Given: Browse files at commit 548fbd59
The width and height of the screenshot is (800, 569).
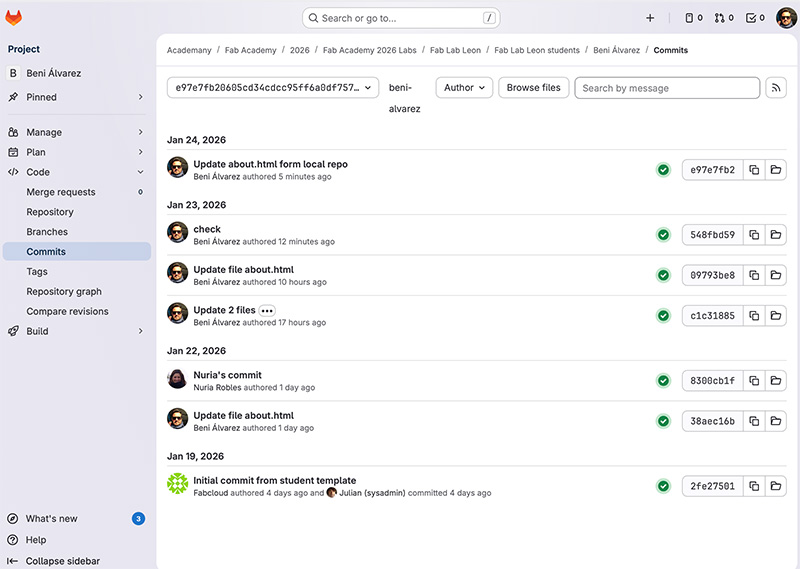Looking at the screenshot, I should (x=776, y=235).
